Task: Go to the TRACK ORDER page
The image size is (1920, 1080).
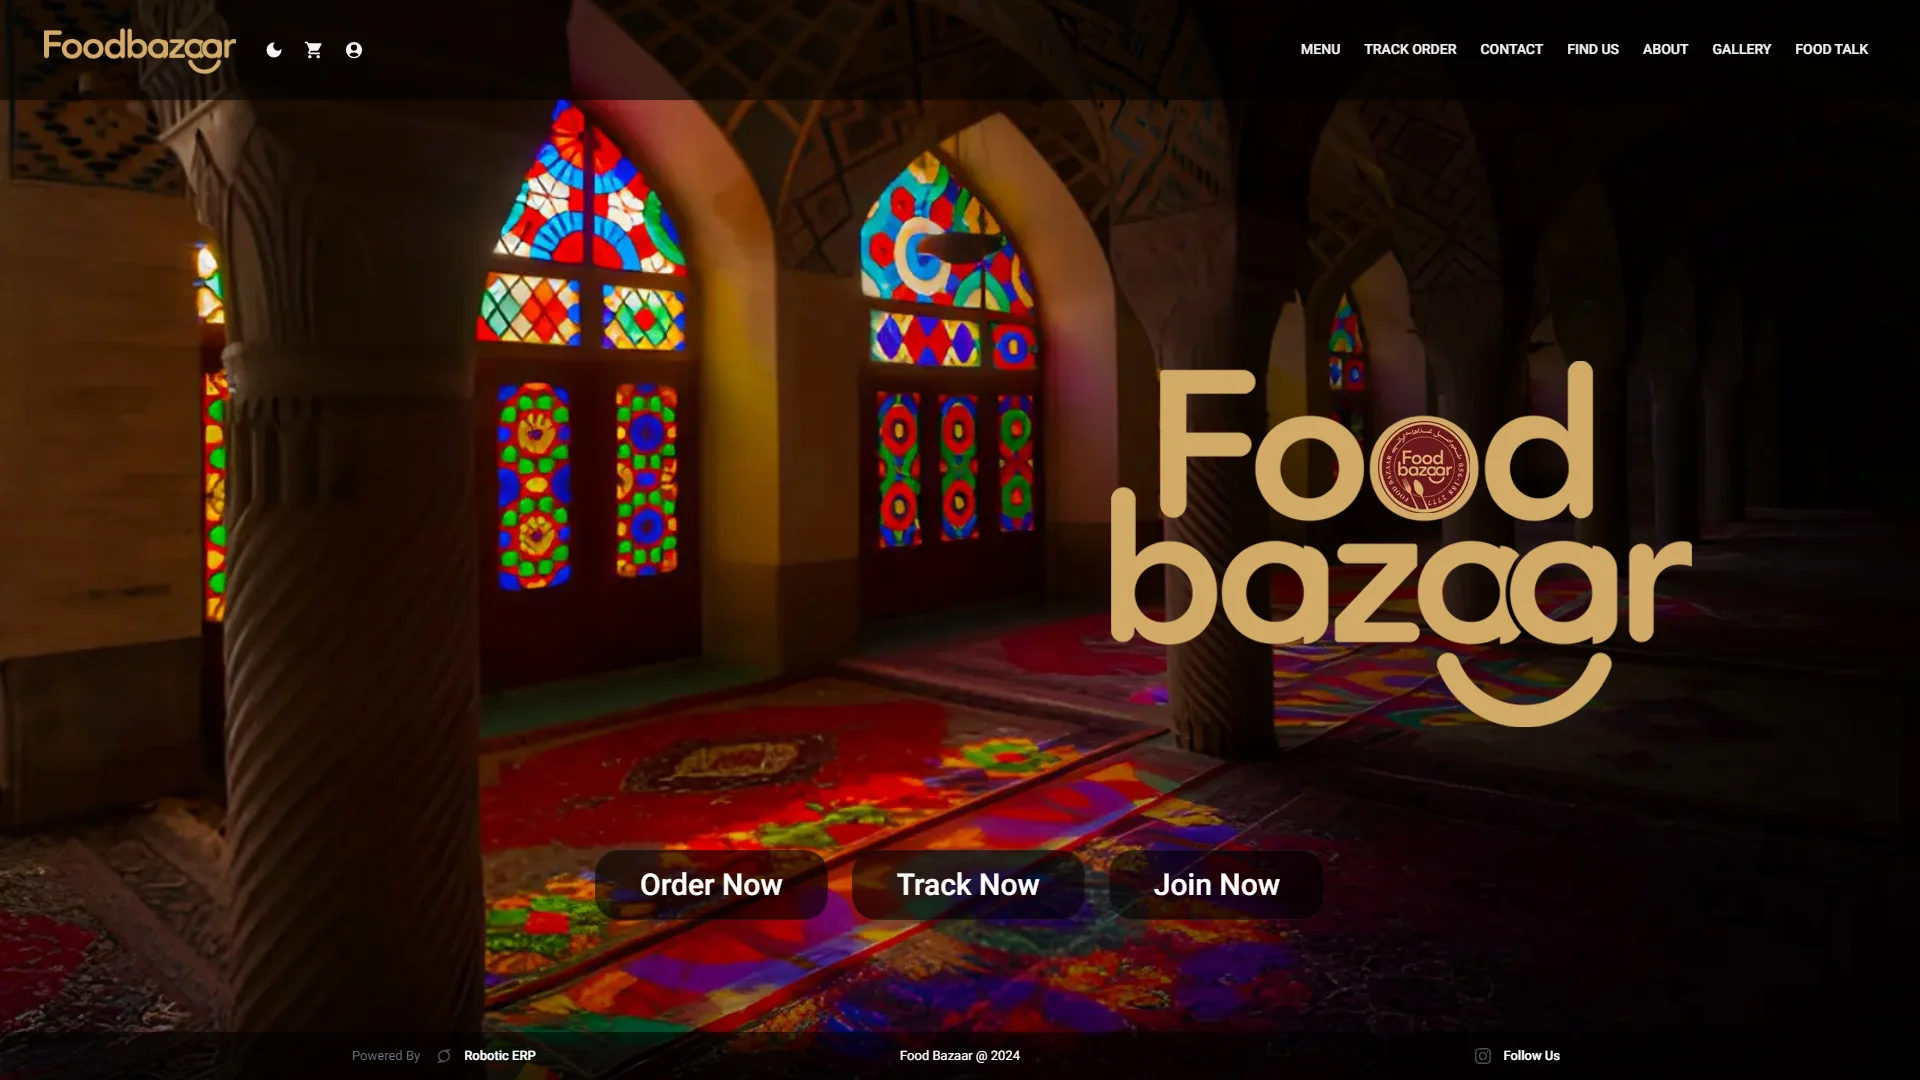Action: (x=1410, y=49)
